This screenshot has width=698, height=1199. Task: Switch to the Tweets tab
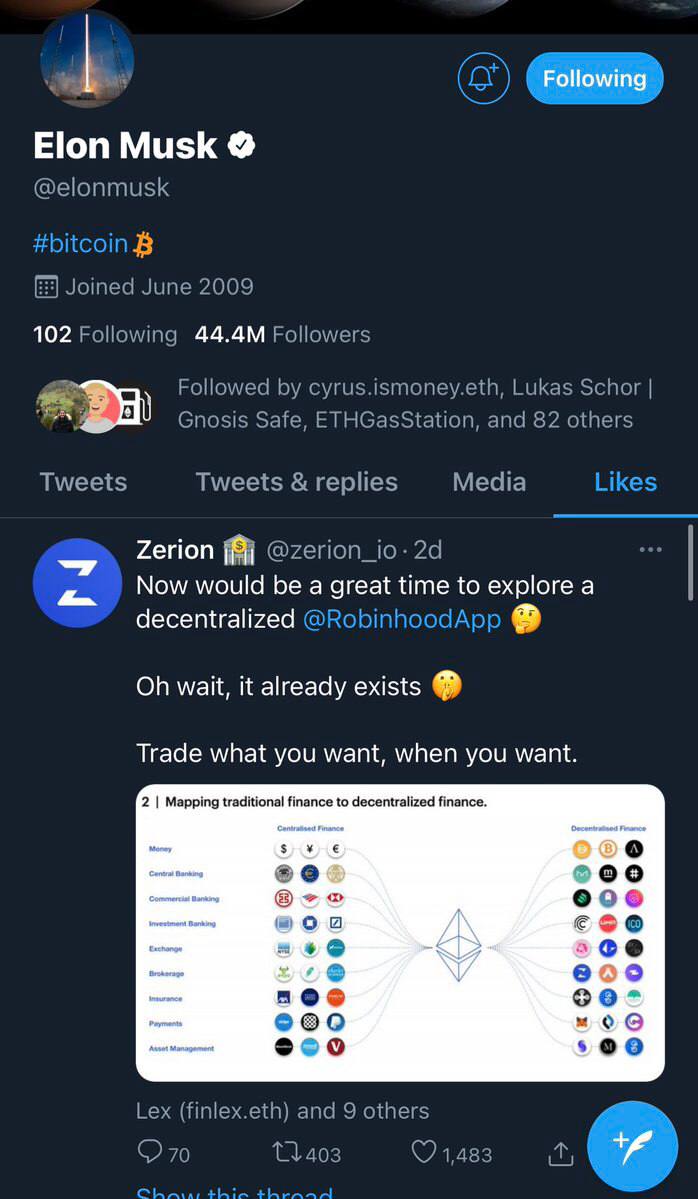pos(83,482)
